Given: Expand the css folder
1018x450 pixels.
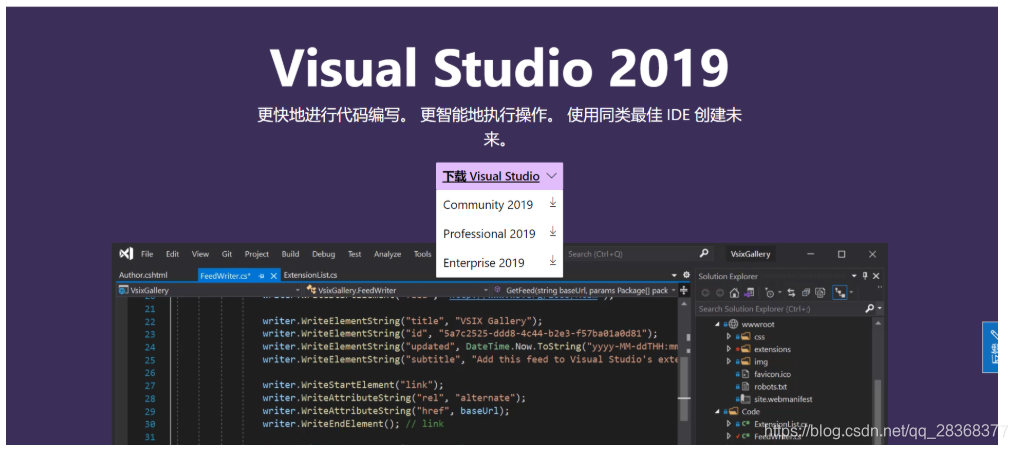Looking at the screenshot, I should tap(728, 336).
